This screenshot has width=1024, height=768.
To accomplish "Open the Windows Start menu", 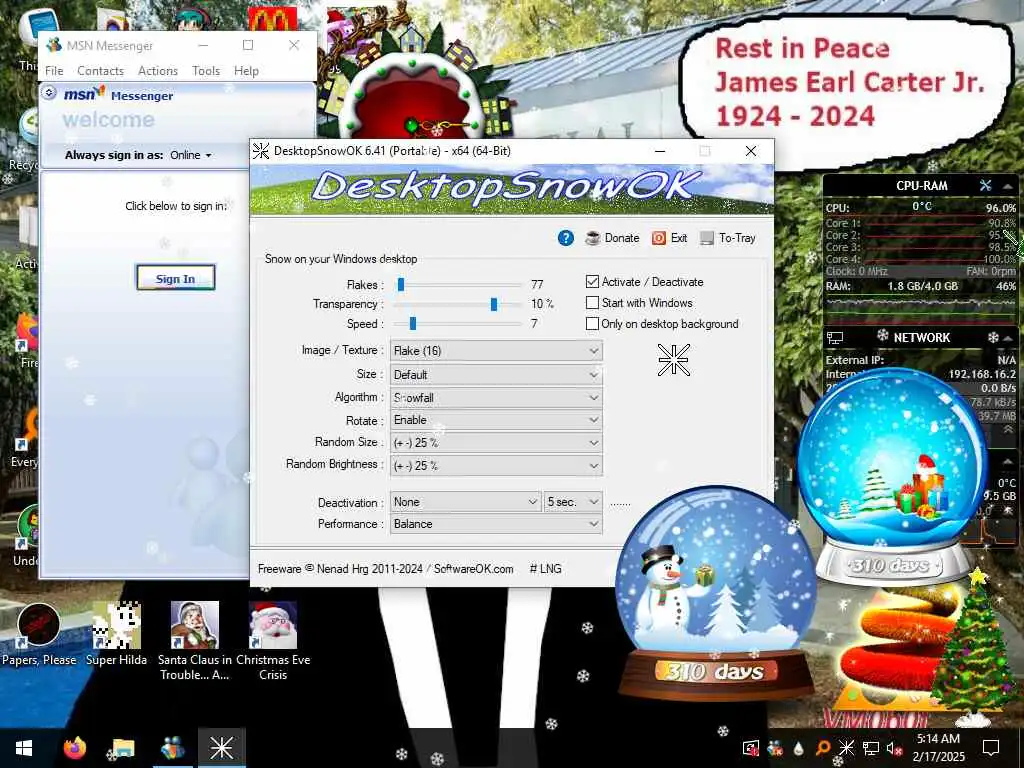I will pos(24,748).
